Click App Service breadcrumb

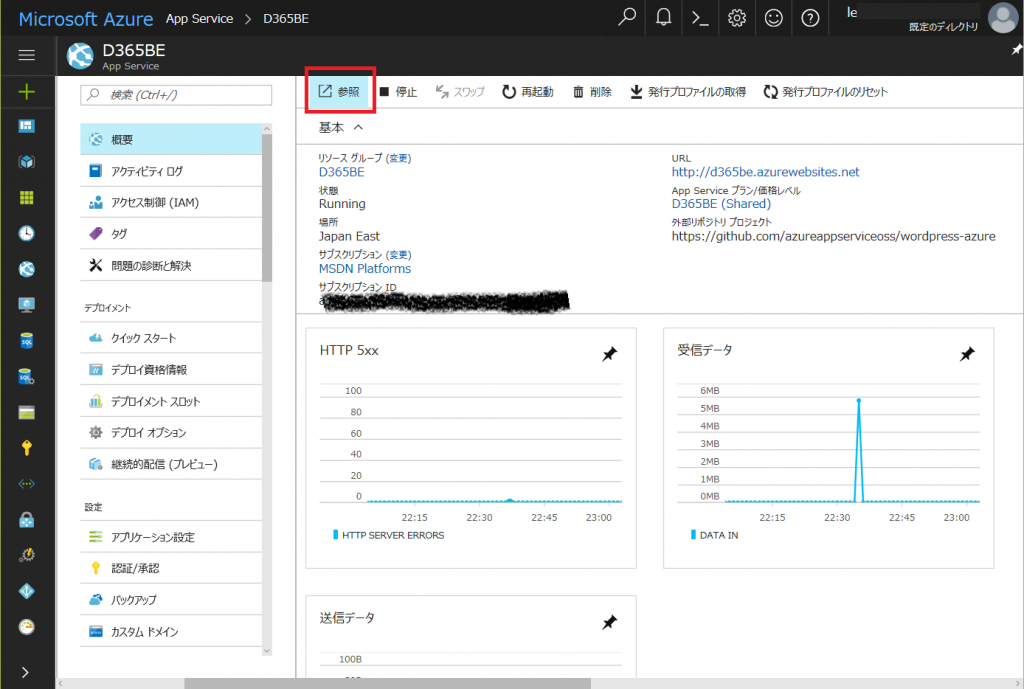[199, 19]
